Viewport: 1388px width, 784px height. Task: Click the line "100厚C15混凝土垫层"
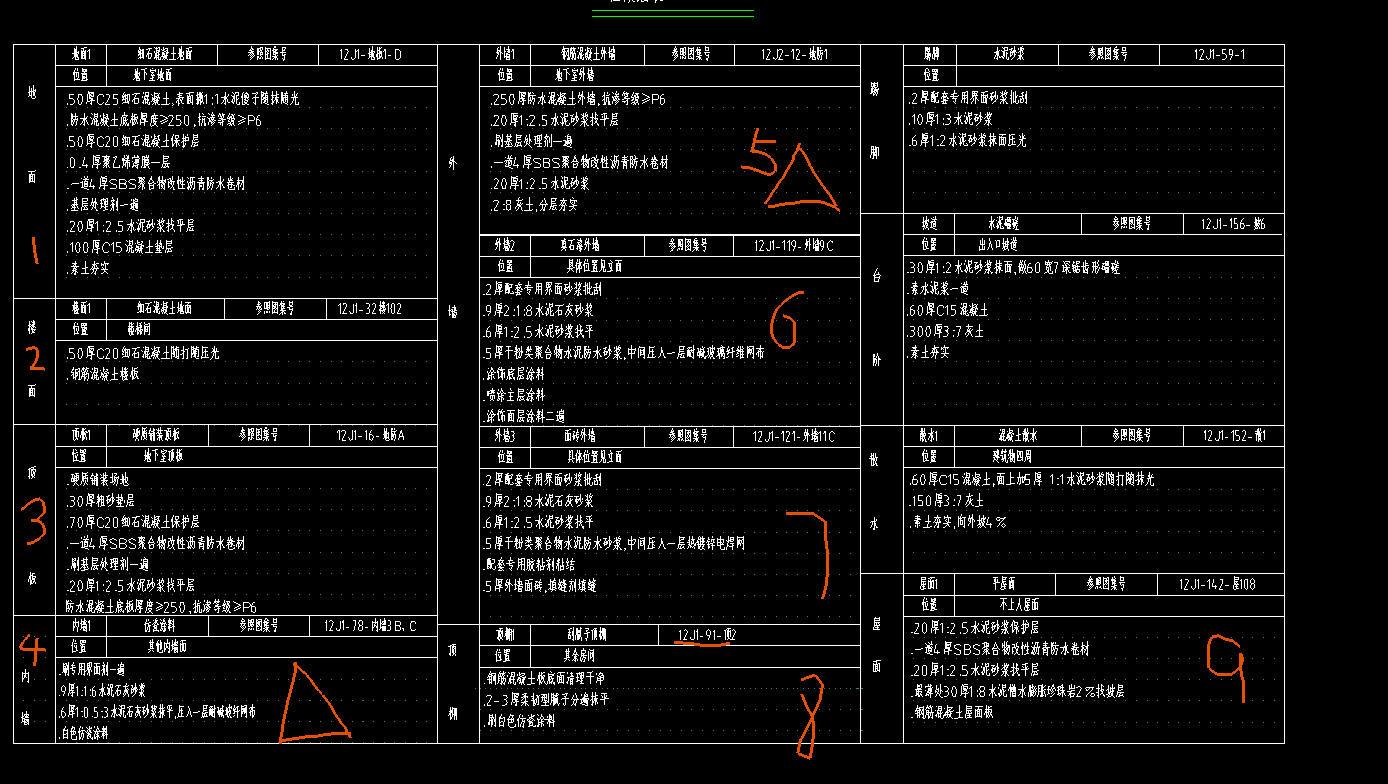click(x=120, y=247)
